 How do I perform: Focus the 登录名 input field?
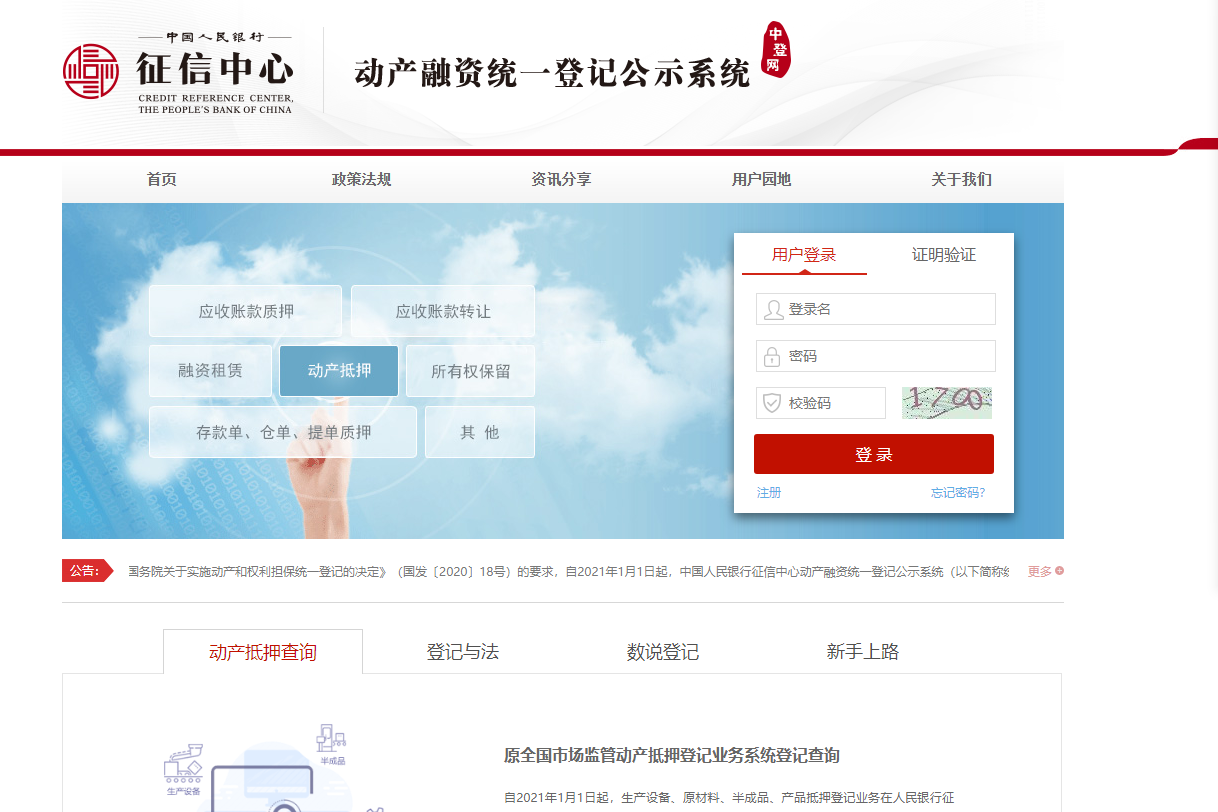(x=876, y=309)
